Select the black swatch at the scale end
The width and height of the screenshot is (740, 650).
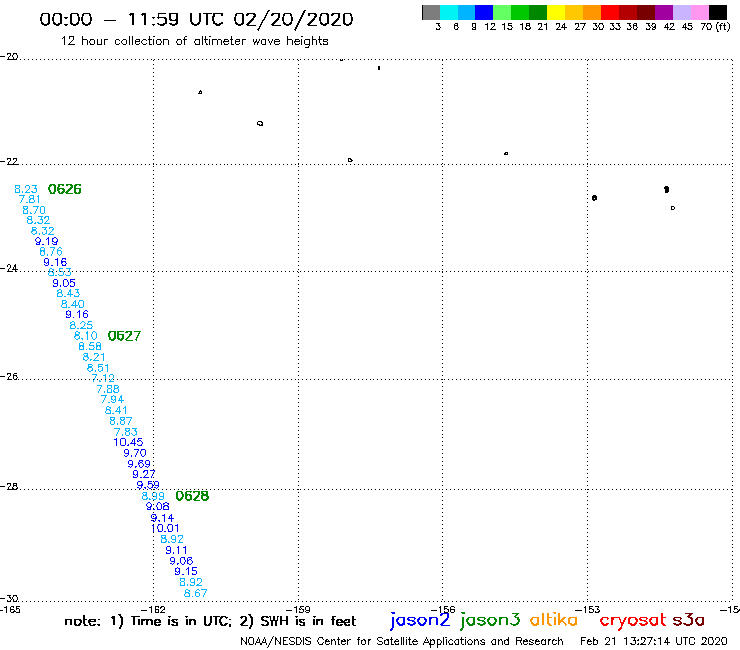718,12
